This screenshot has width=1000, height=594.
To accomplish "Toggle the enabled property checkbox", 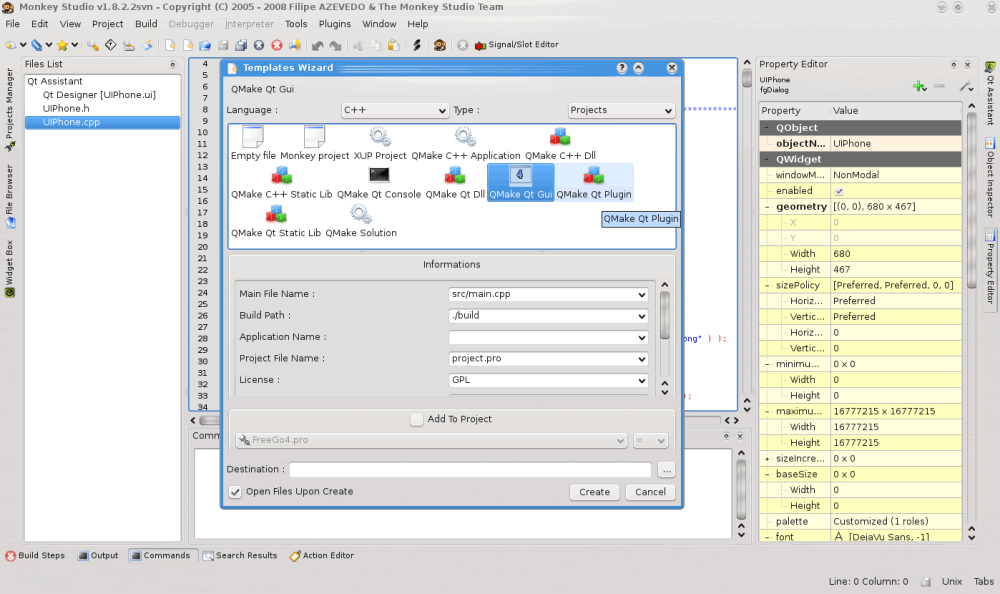I will pyautogui.click(x=839, y=191).
